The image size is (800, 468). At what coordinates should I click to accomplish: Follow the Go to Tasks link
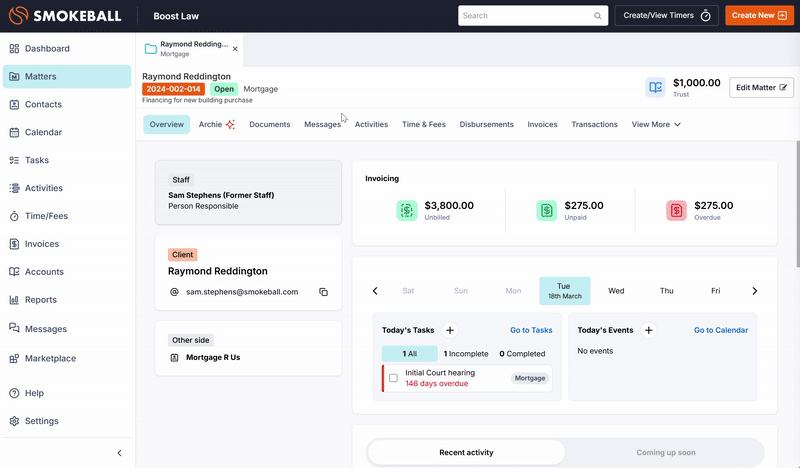point(531,330)
